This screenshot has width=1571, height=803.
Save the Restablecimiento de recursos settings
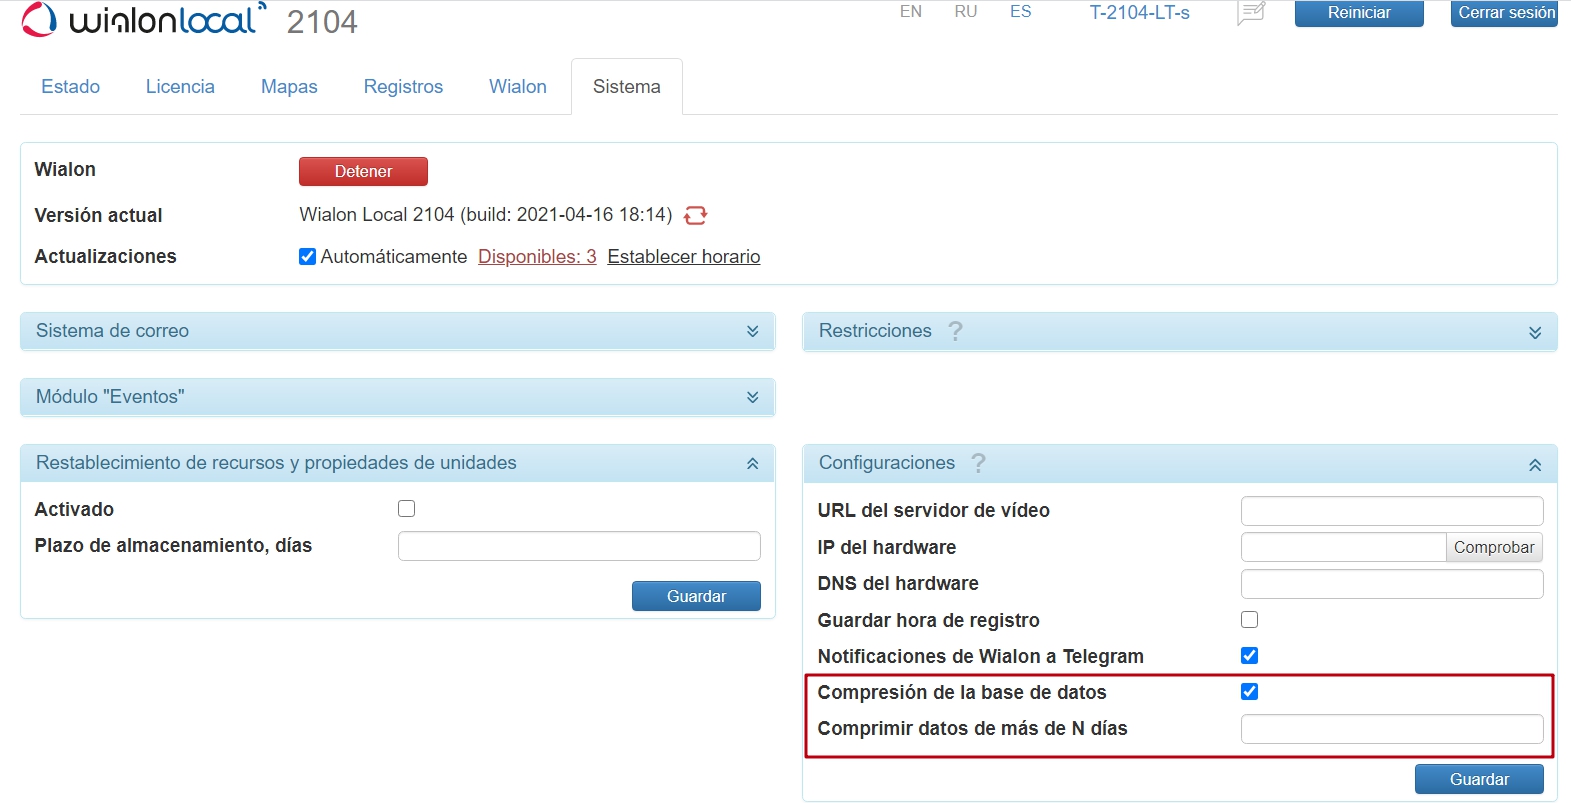[696, 596]
